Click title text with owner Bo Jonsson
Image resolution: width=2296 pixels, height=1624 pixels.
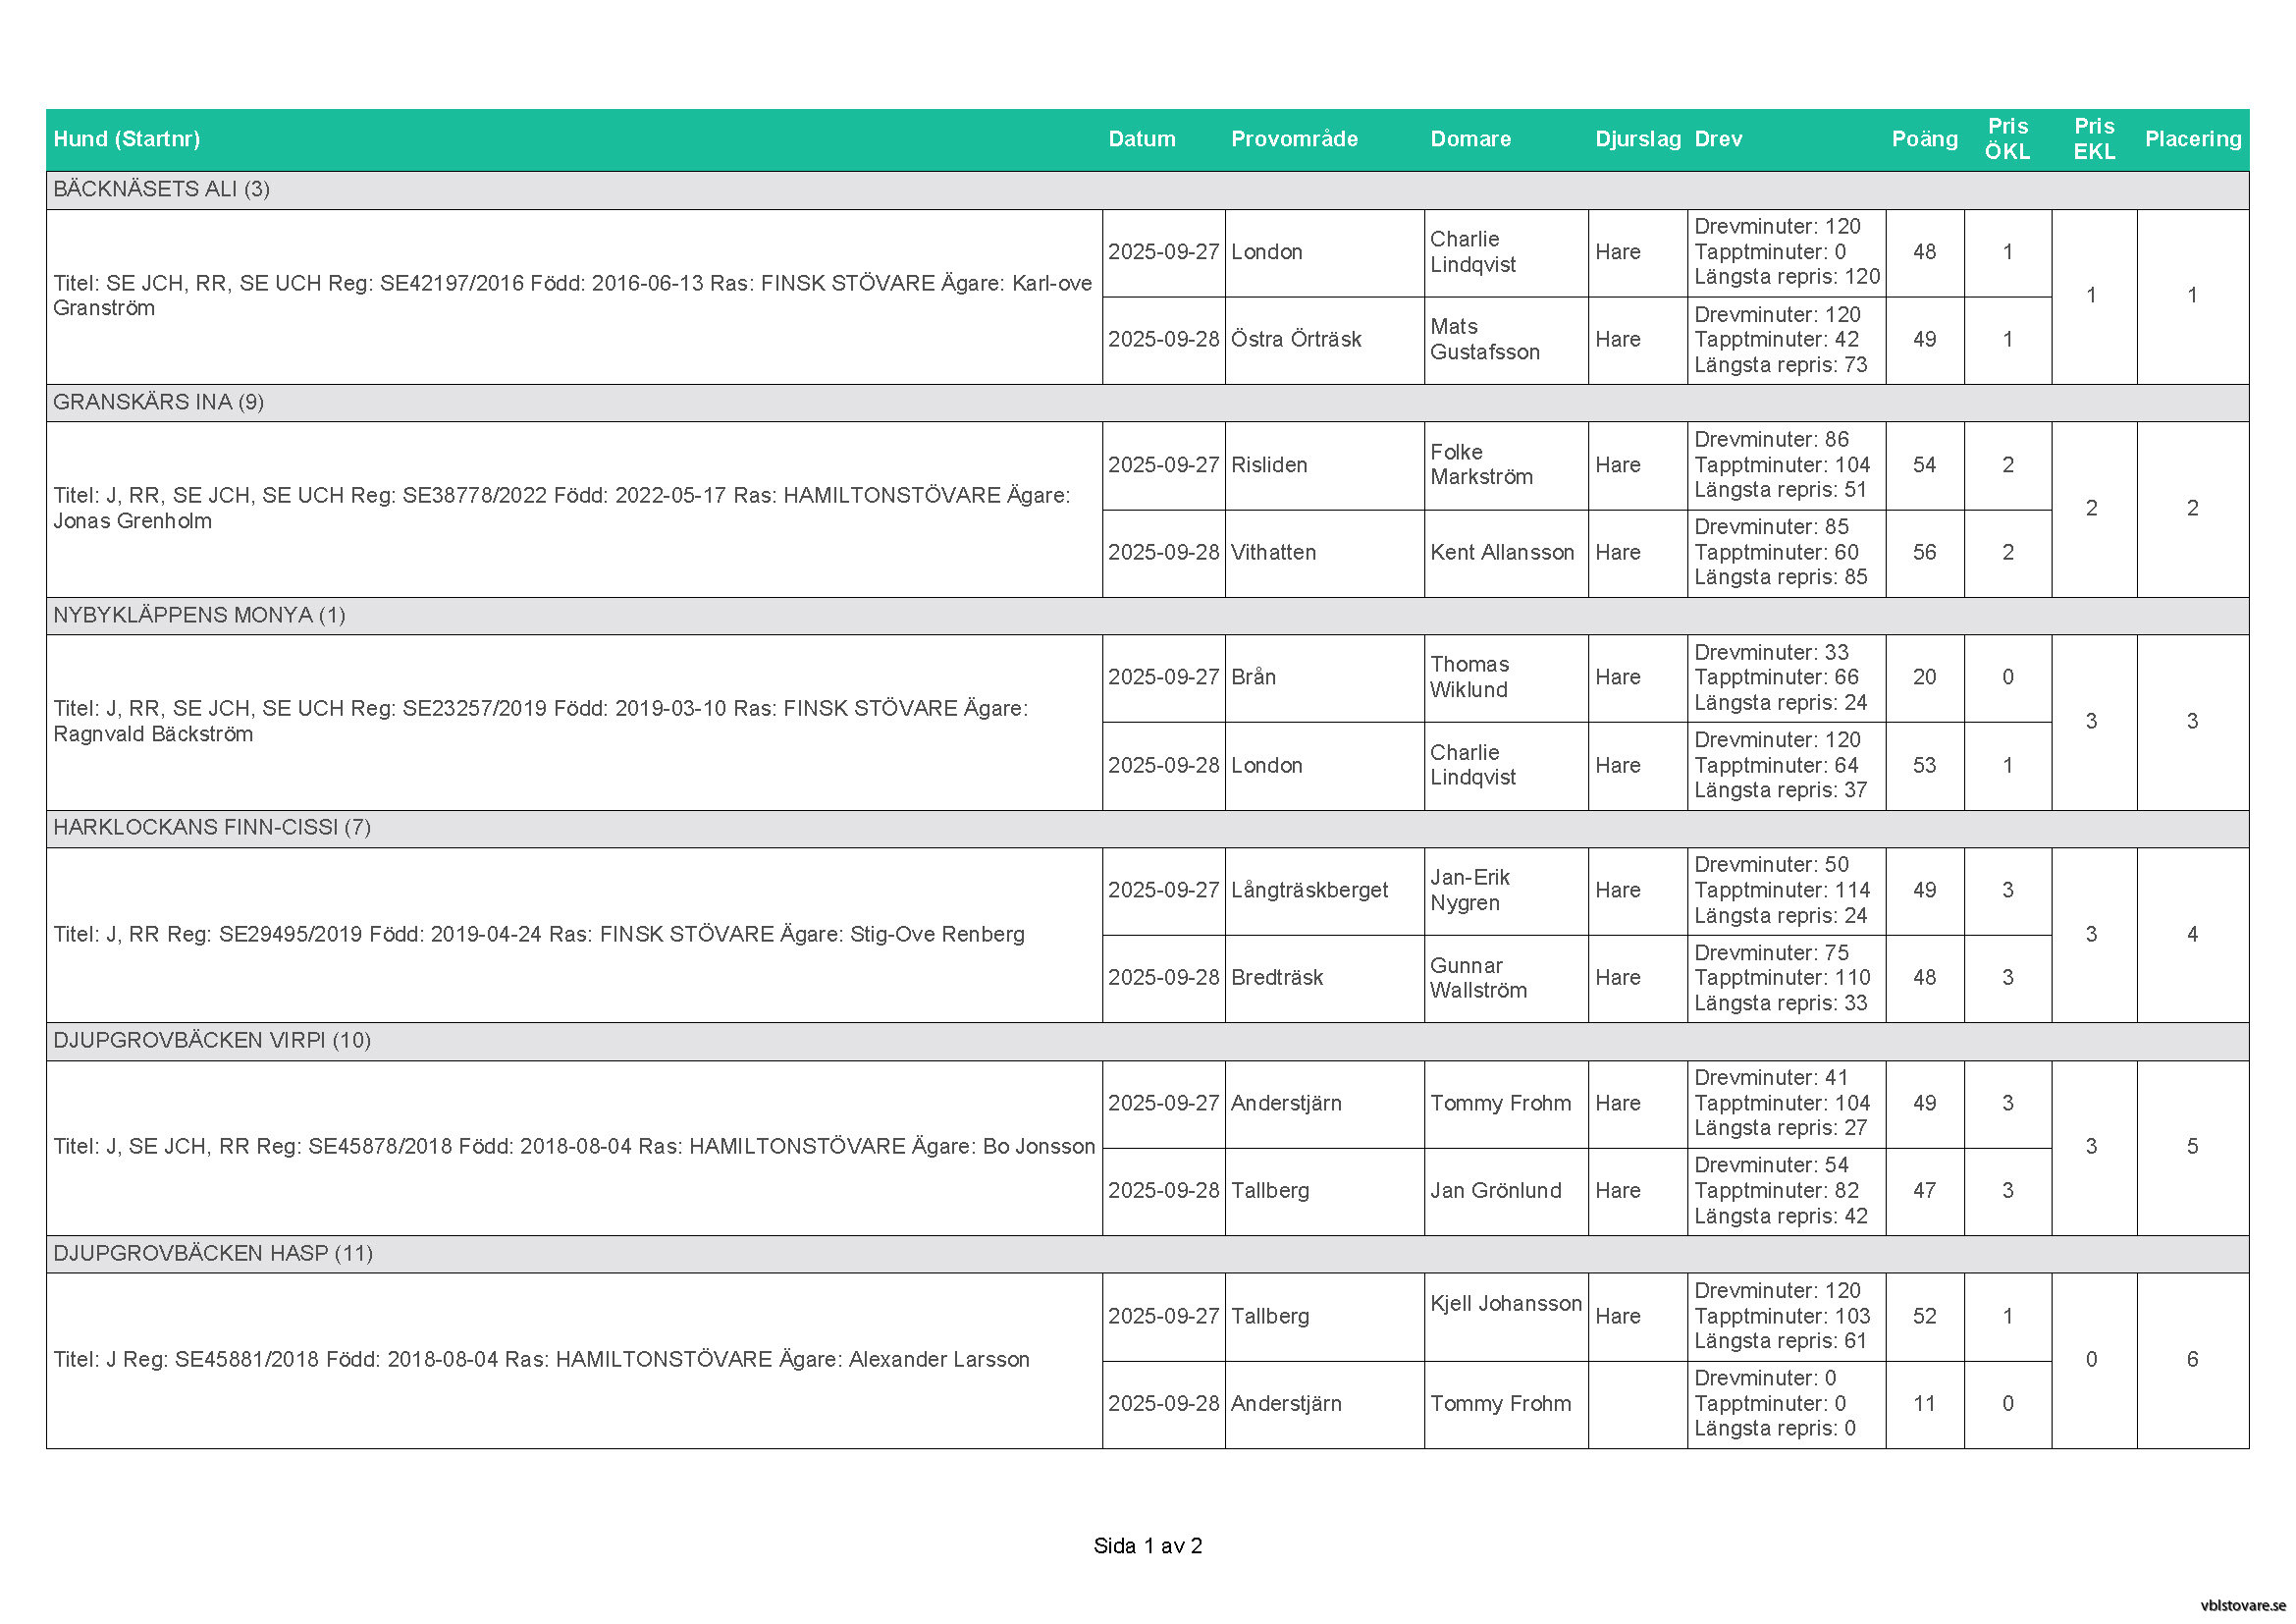click(574, 1147)
